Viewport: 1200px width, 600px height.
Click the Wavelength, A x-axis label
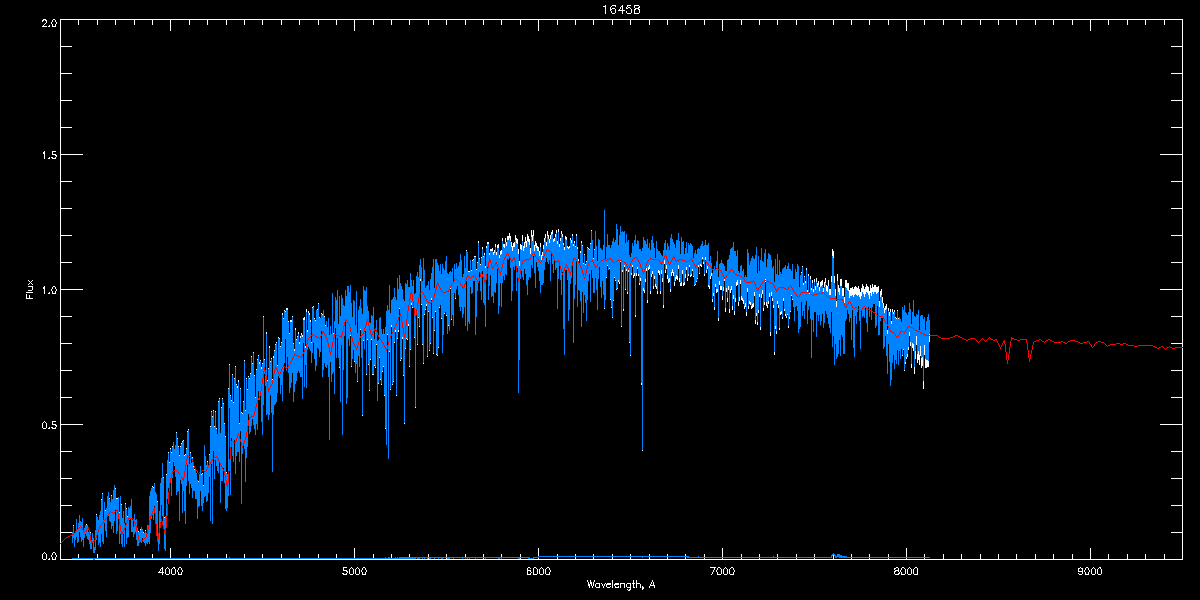tap(621, 584)
